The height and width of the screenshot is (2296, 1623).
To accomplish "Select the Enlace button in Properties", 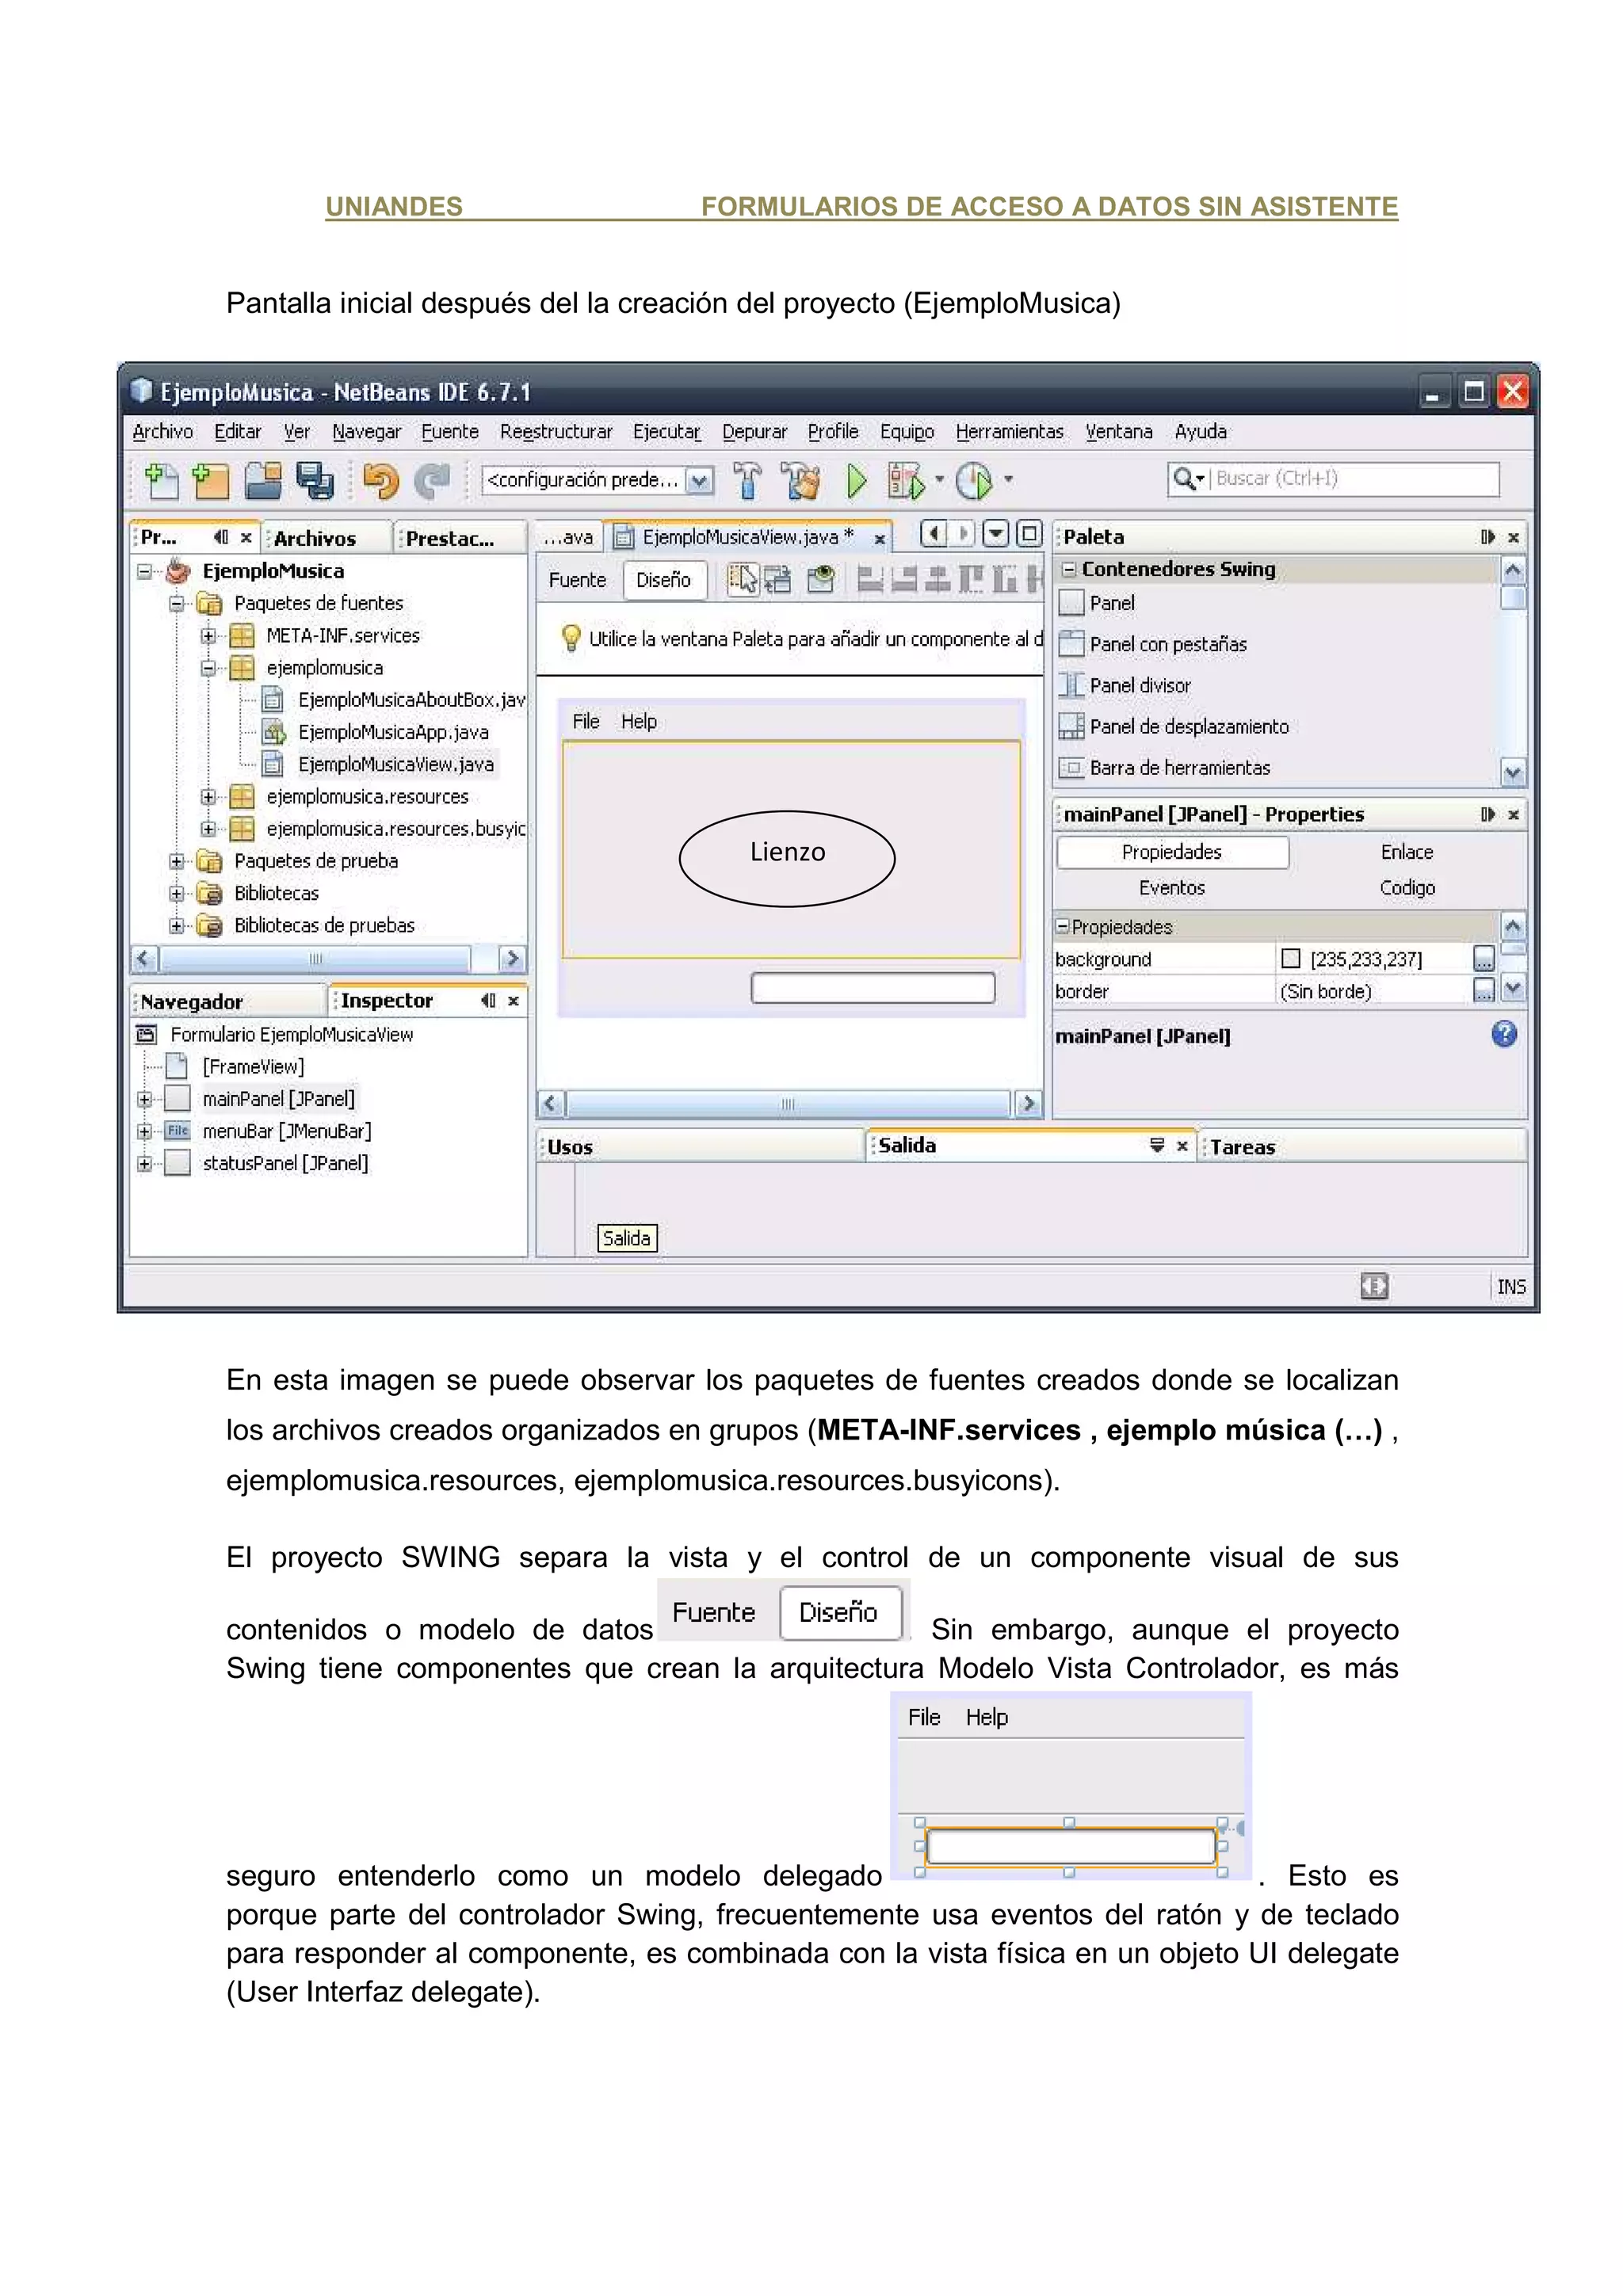I will coord(1406,852).
